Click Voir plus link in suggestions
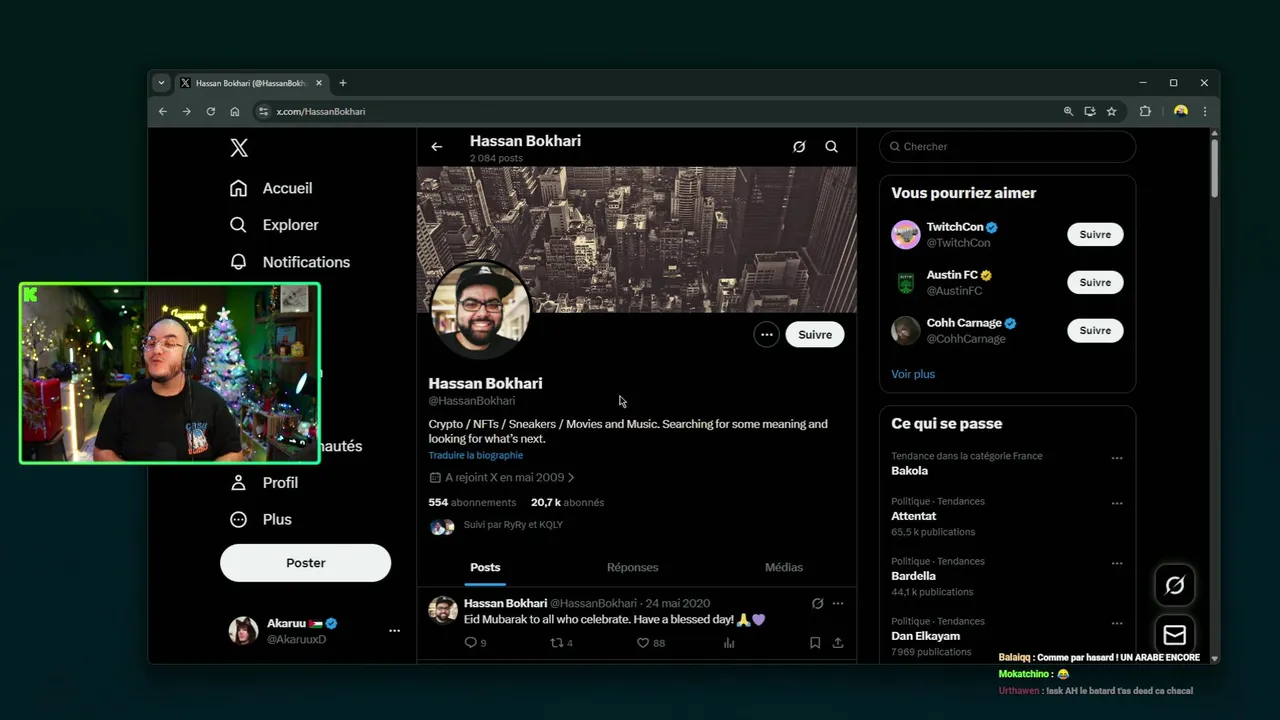The width and height of the screenshot is (1280, 720). [x=913, y=374]
